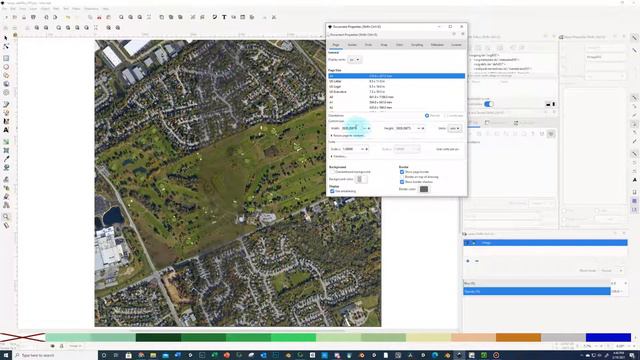Open the Display units dropdown
Screen dimensions: 640x360
pyautogui.click(x=354, y=60)
